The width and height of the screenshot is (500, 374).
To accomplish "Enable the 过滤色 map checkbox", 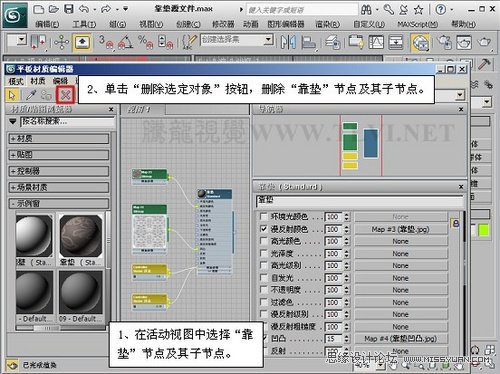I will pyautogui.click(x=263, y=302).
